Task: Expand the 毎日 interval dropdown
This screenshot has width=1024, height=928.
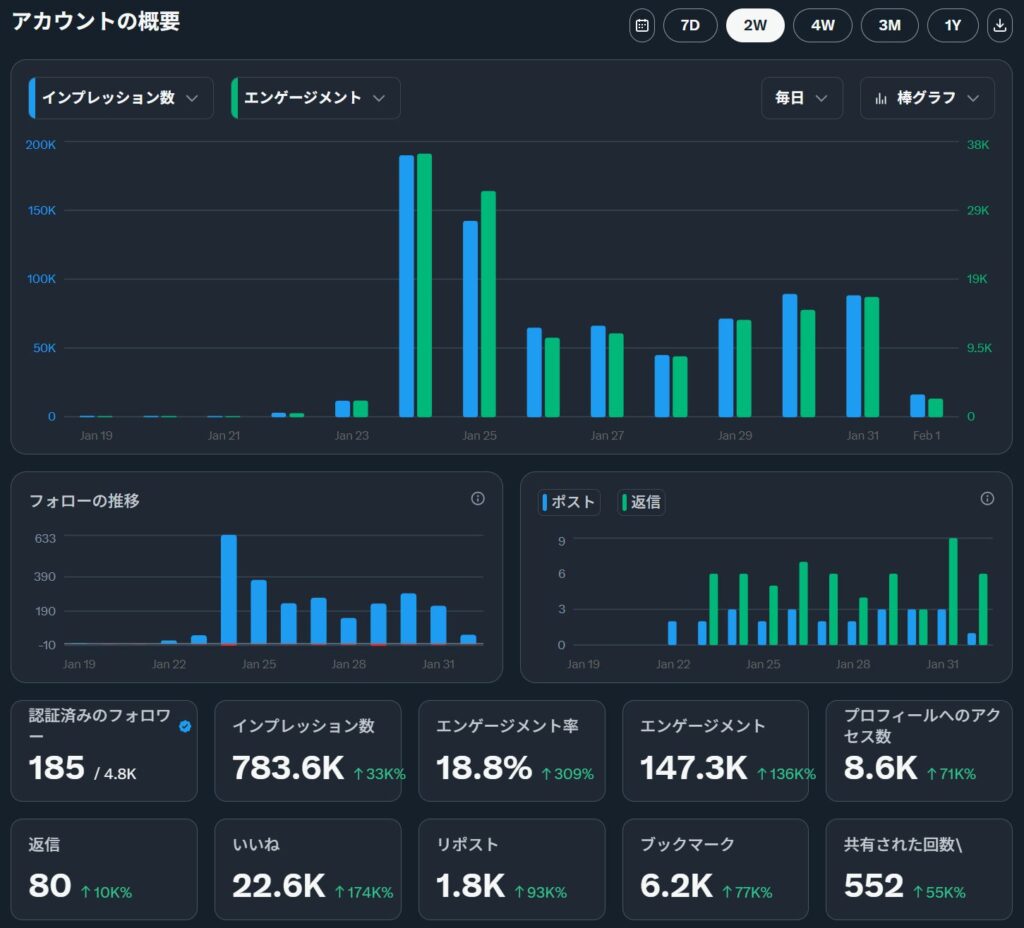Action: coord(801,98)
